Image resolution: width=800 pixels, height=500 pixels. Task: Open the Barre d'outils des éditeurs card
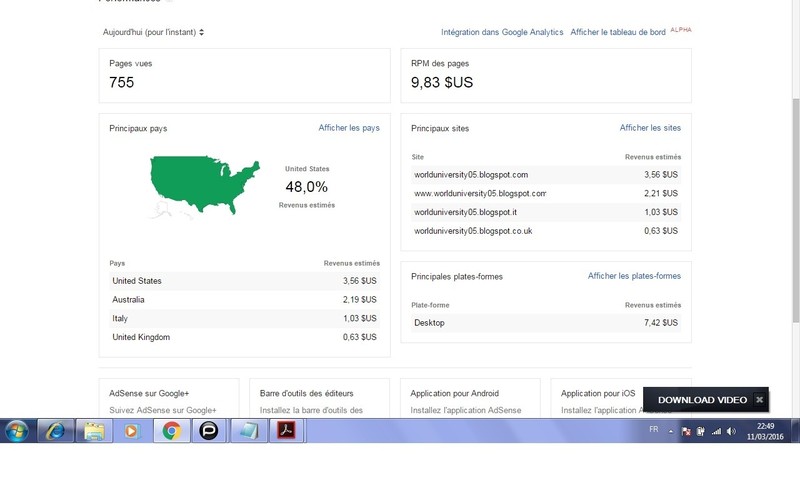click(319, 398)
